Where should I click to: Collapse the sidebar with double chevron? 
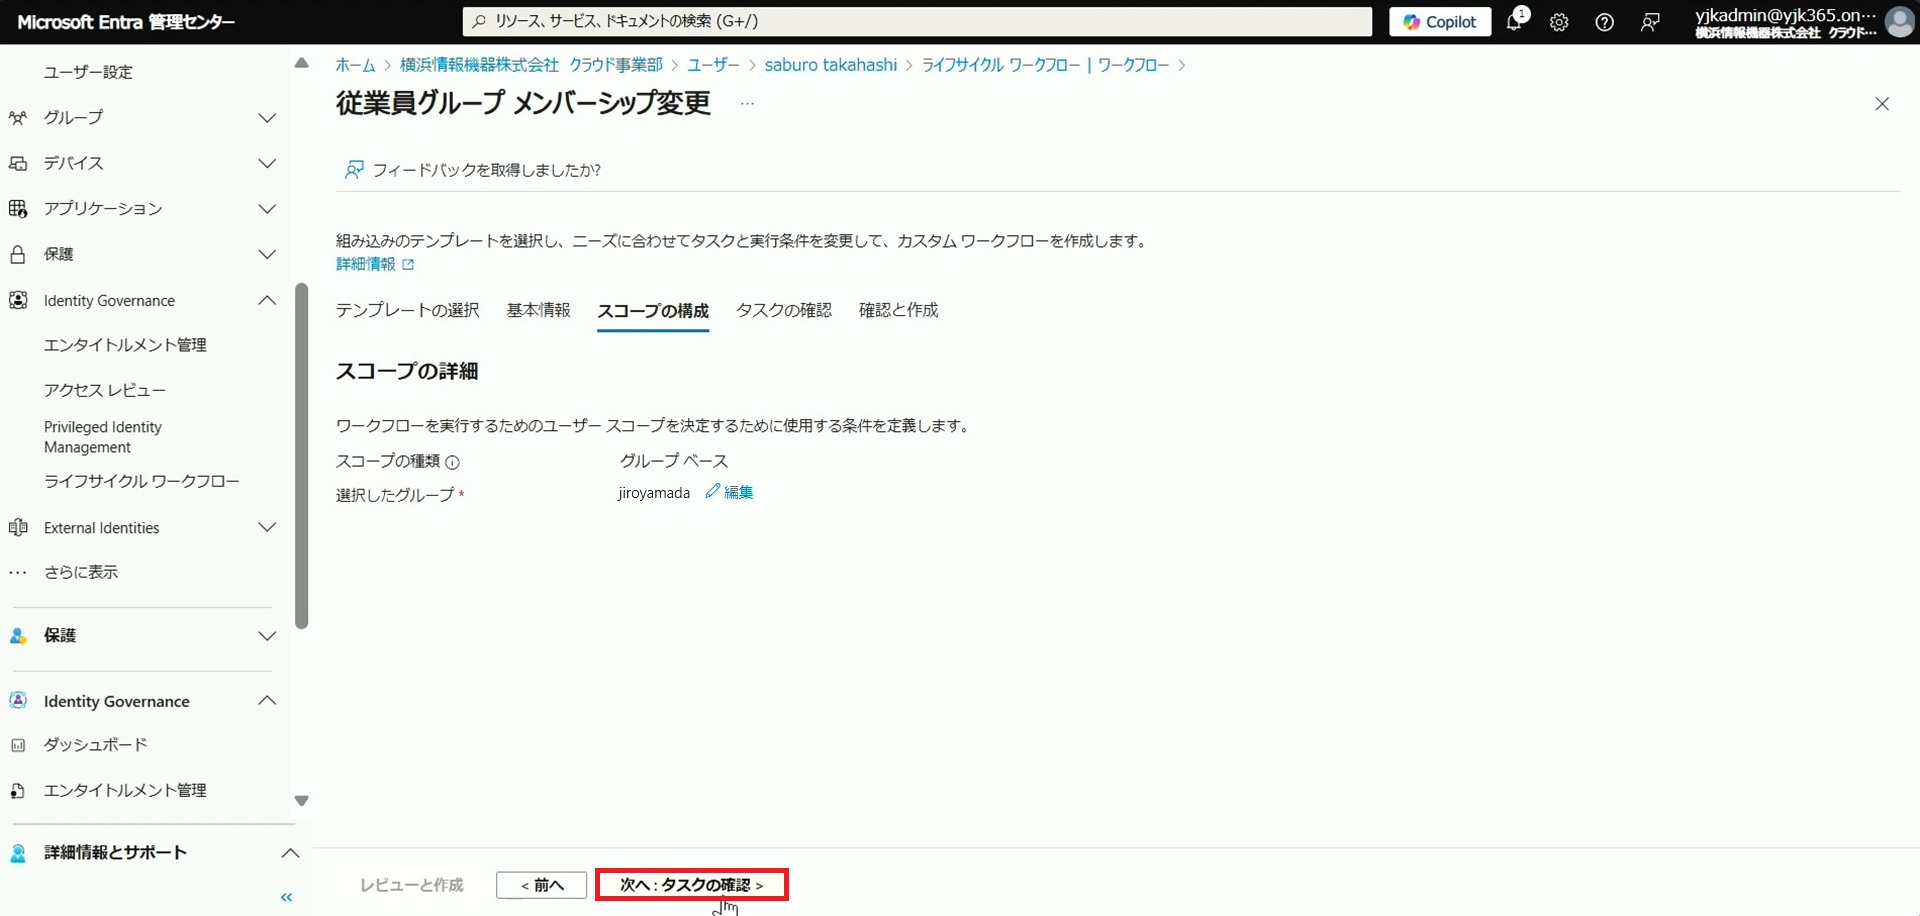click(x=287, y=897)
